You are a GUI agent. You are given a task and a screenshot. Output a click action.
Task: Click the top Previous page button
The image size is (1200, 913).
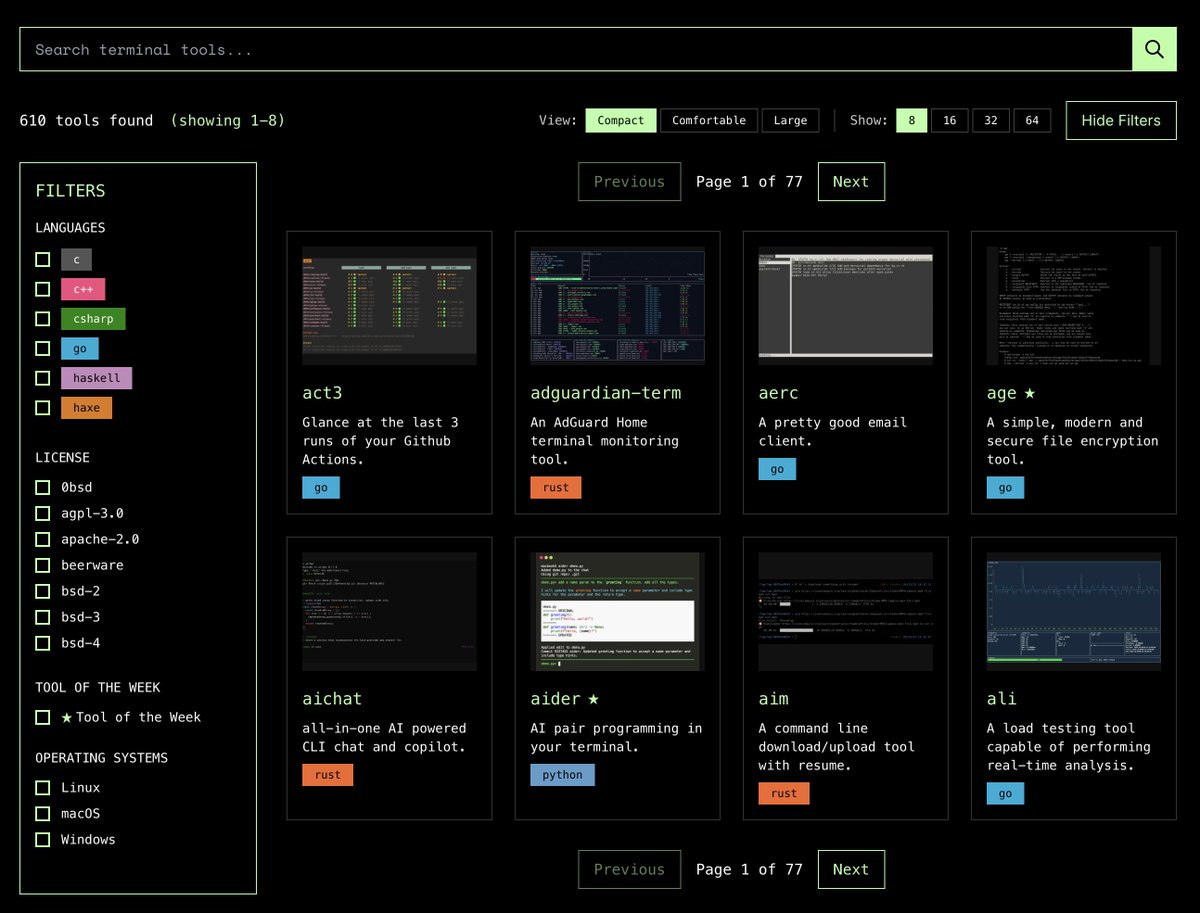[629, 181]
